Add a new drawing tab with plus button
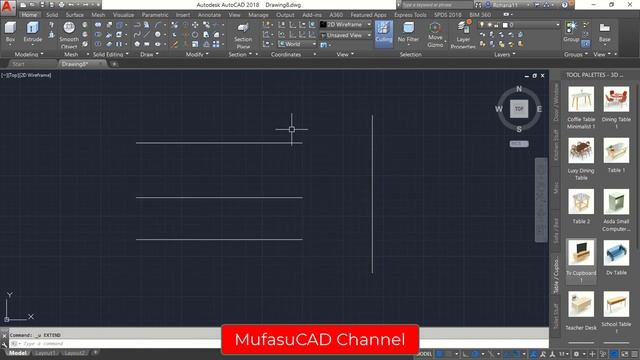Image resolution: width=640 pixels, height=360 pixels. tap(114, 64)
